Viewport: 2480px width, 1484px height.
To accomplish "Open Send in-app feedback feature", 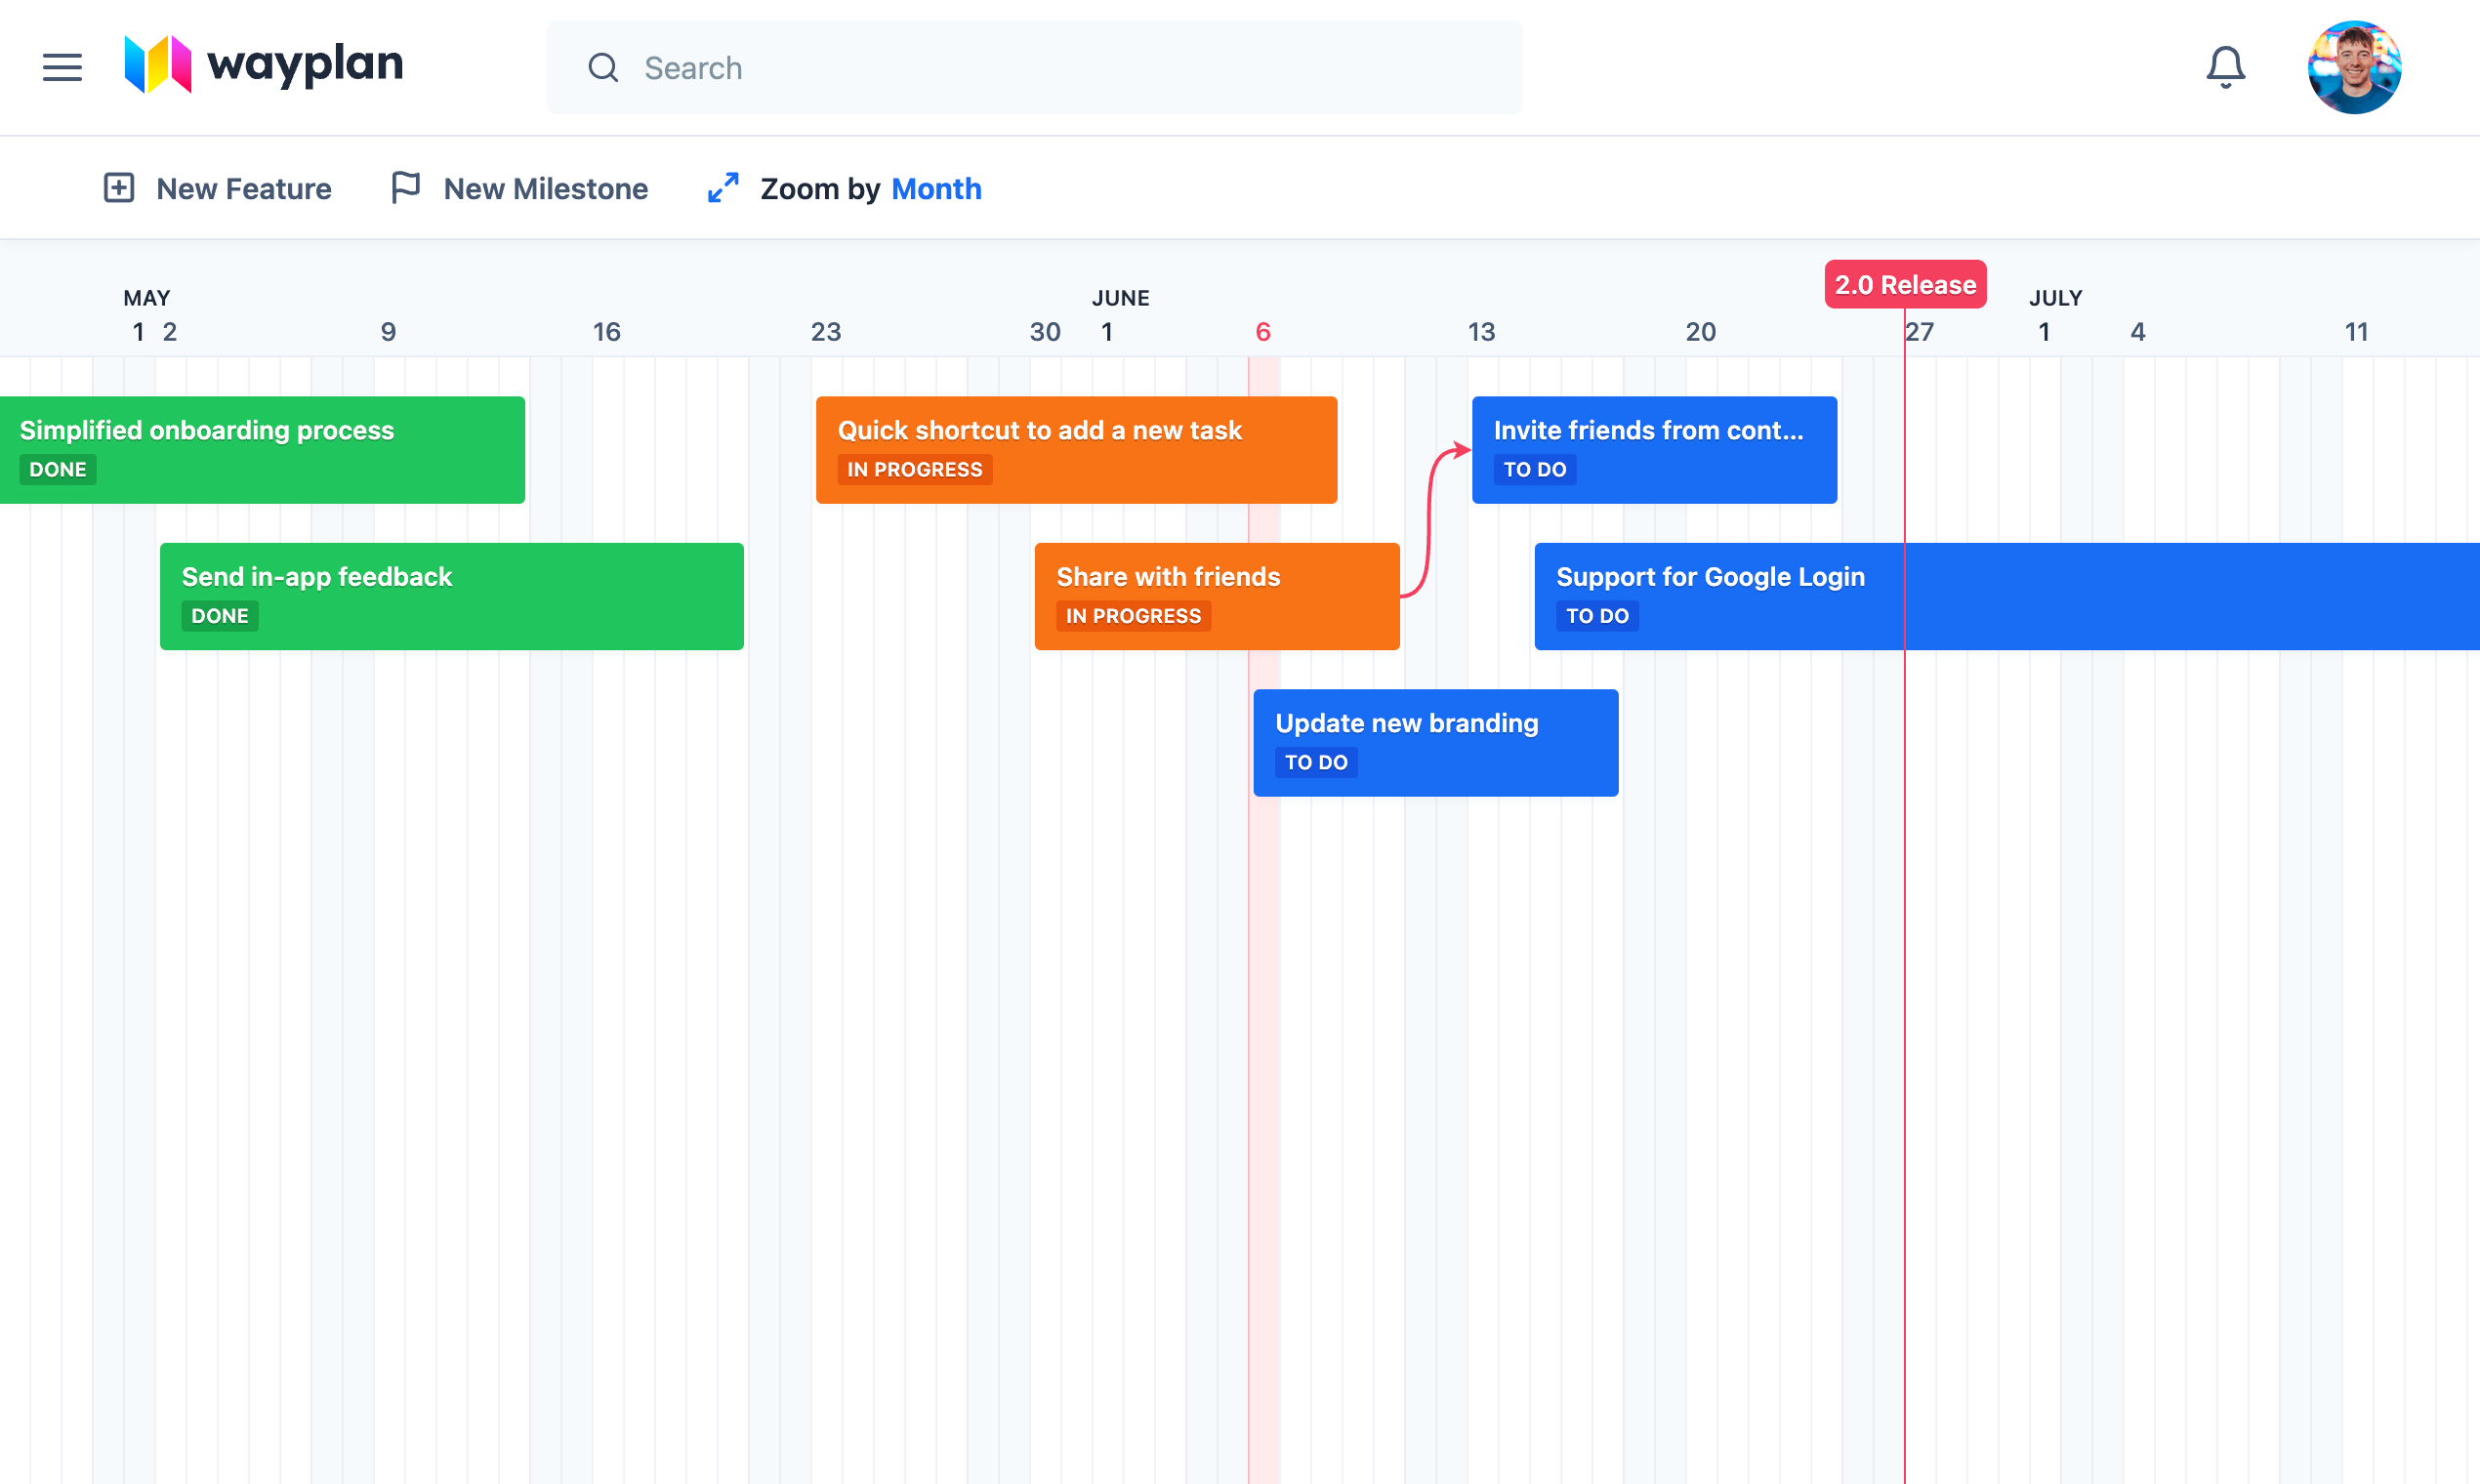I will click(452, 597).
